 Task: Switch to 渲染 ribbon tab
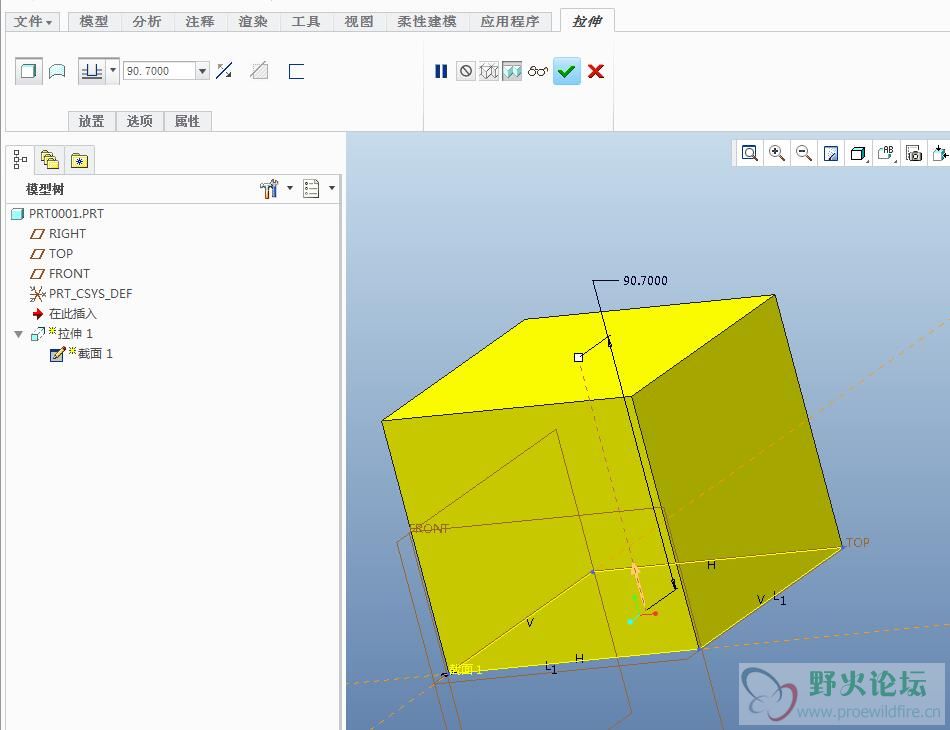tap(253, 22)
